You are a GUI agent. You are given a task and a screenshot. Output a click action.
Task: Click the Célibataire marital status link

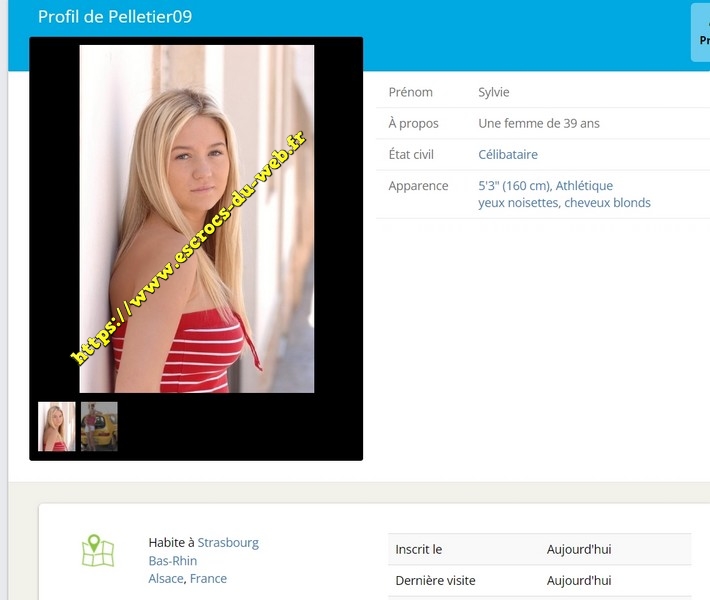508,155
